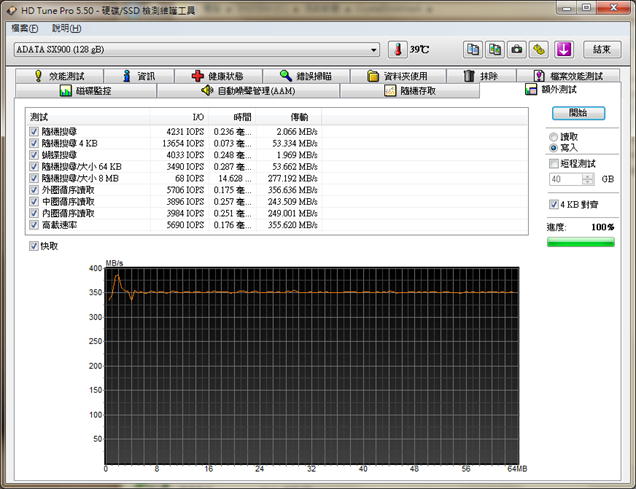Toggle the 短程測試 short stroke checkbox

pos(554,164)
